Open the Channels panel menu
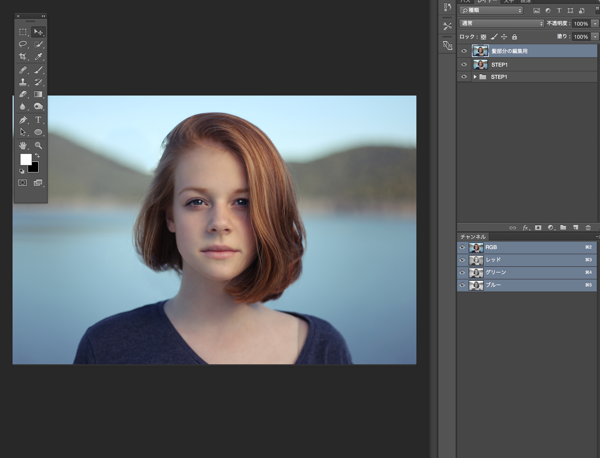The width and height of the screenshot is (600, 458). tap(597, 237)
